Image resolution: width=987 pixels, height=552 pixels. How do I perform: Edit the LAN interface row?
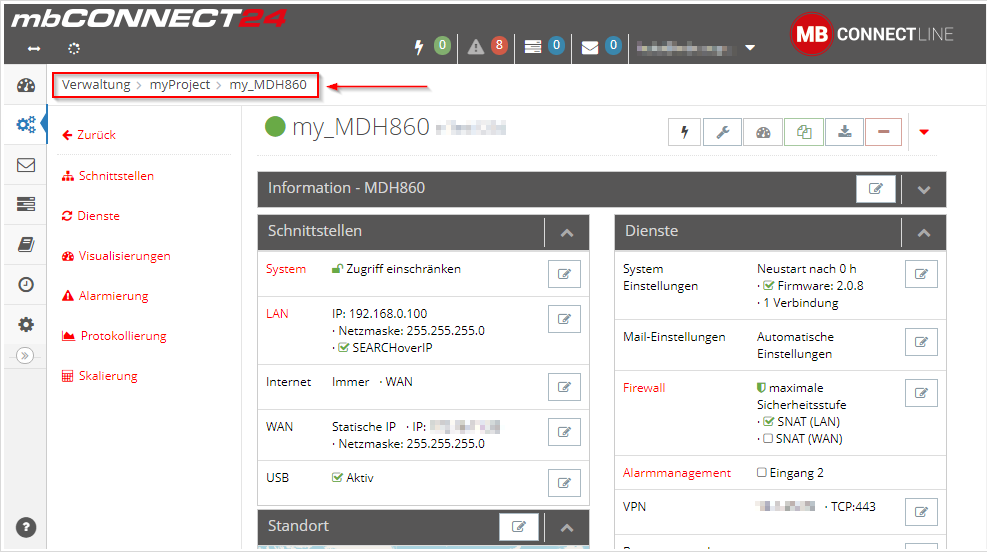click(564, 318)
